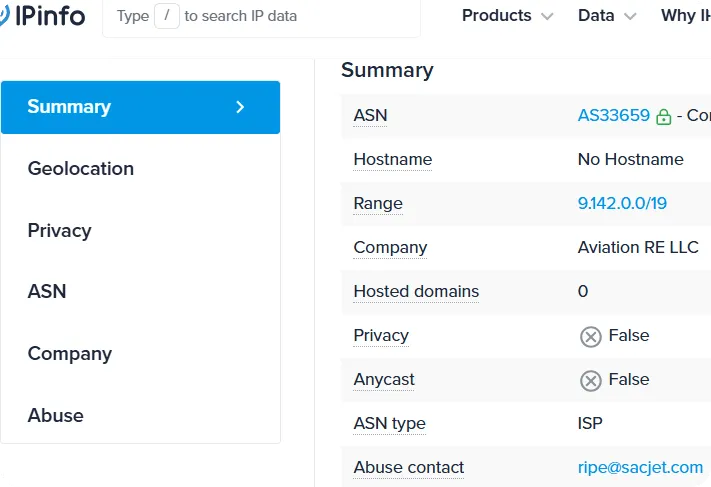Open the Products dropdown menu

point(507,16)
